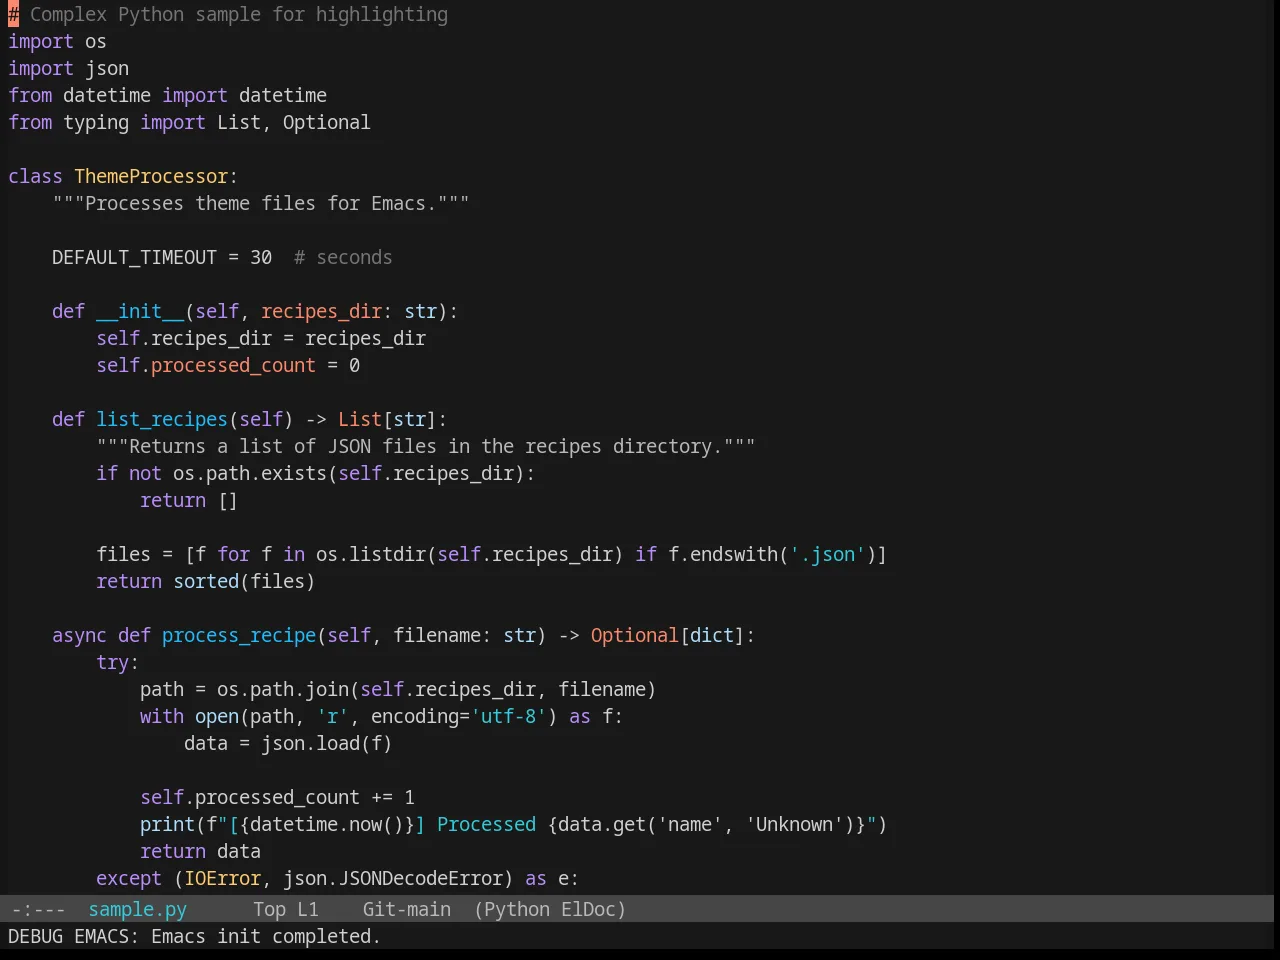Click the 'utf-8' encoding string
The image size is (1280, 960).
pyautogui.click(x=509, y=716)
